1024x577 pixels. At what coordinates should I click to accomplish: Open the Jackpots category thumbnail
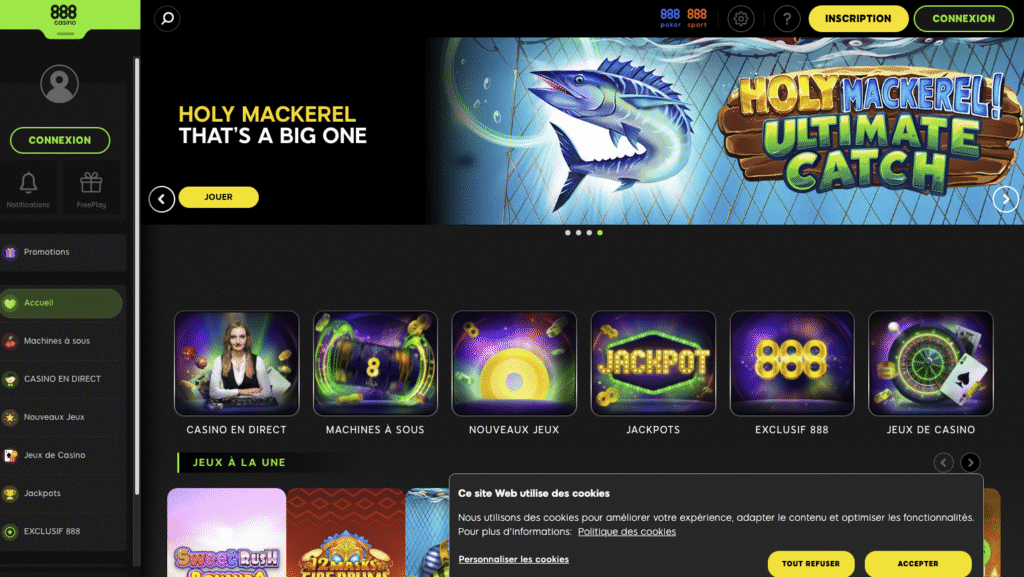click(653, 363)
